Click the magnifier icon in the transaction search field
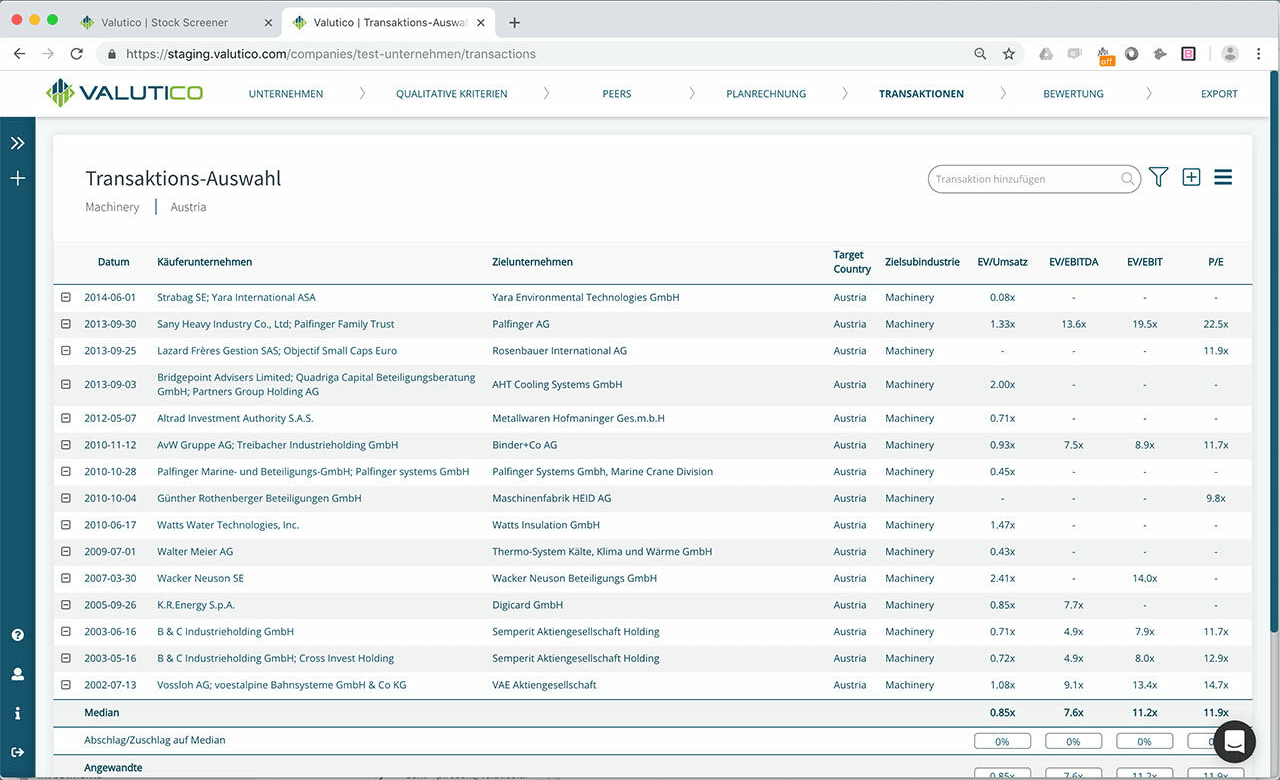The image size is (1280, 780). click(x=1127, y=179)
